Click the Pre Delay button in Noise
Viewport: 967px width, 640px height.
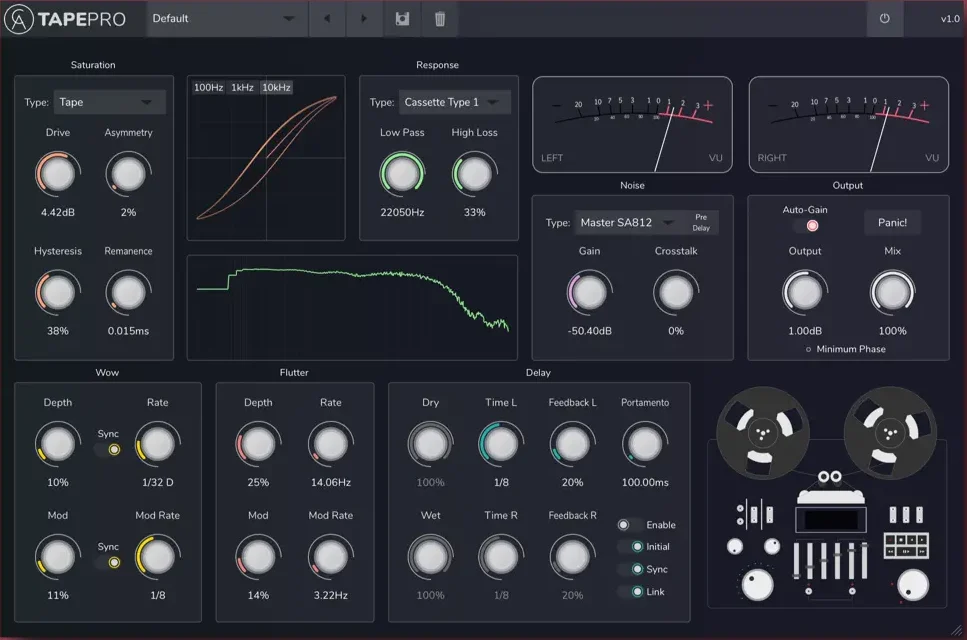(x=701, y=223)
